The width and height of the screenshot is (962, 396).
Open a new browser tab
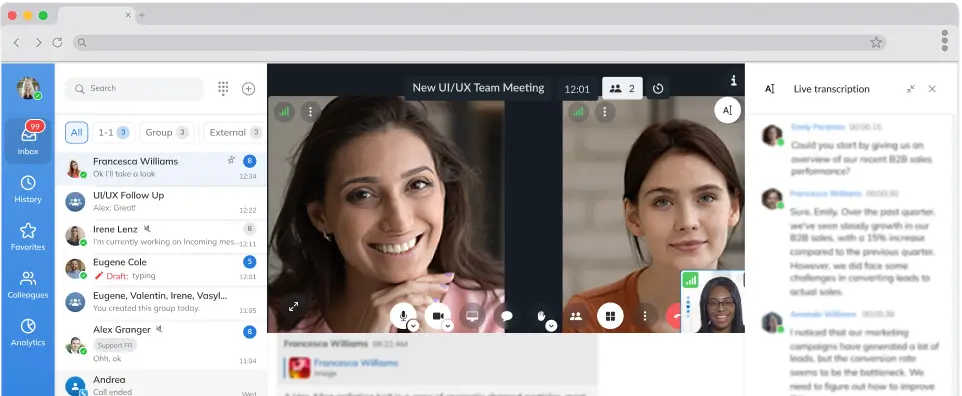142,15
